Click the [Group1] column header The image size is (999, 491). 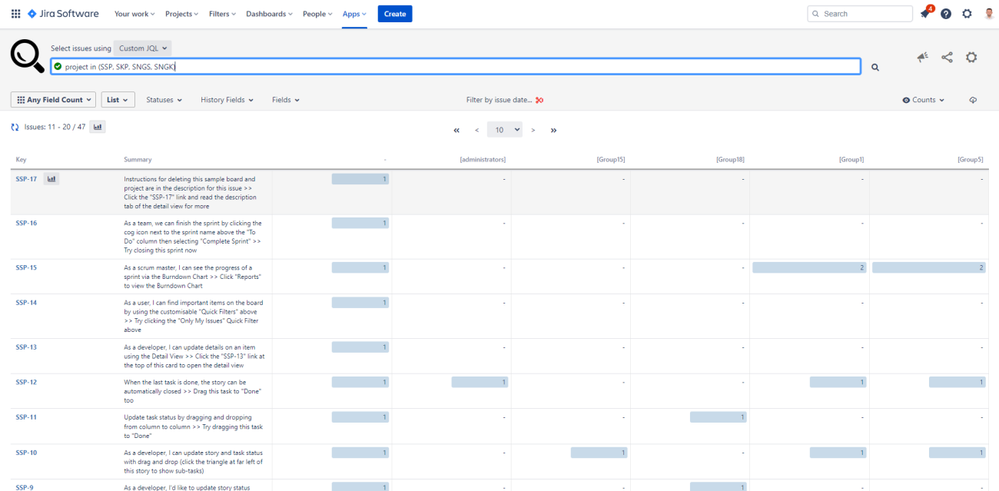[852, 159]
